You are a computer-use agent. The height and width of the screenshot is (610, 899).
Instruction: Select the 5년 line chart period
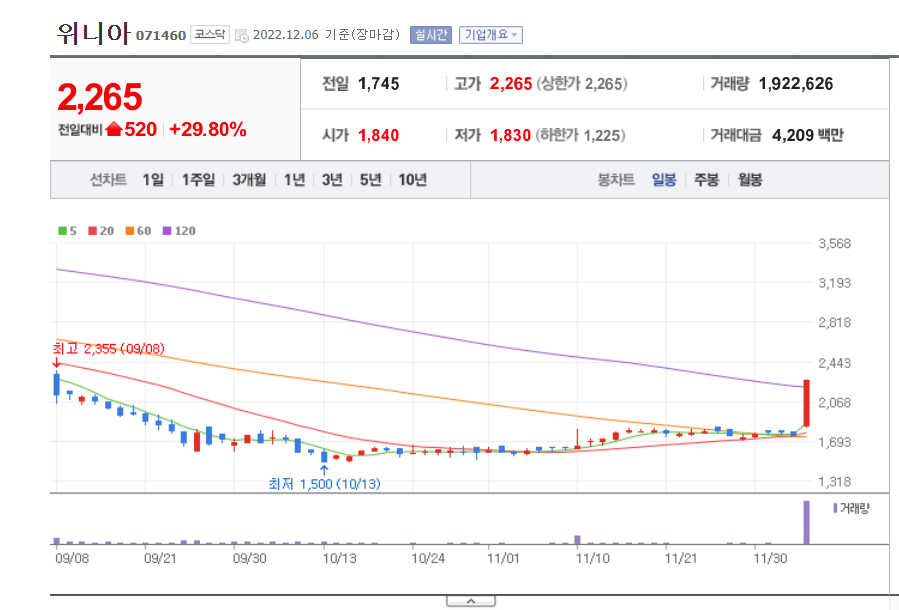[370, 180]
